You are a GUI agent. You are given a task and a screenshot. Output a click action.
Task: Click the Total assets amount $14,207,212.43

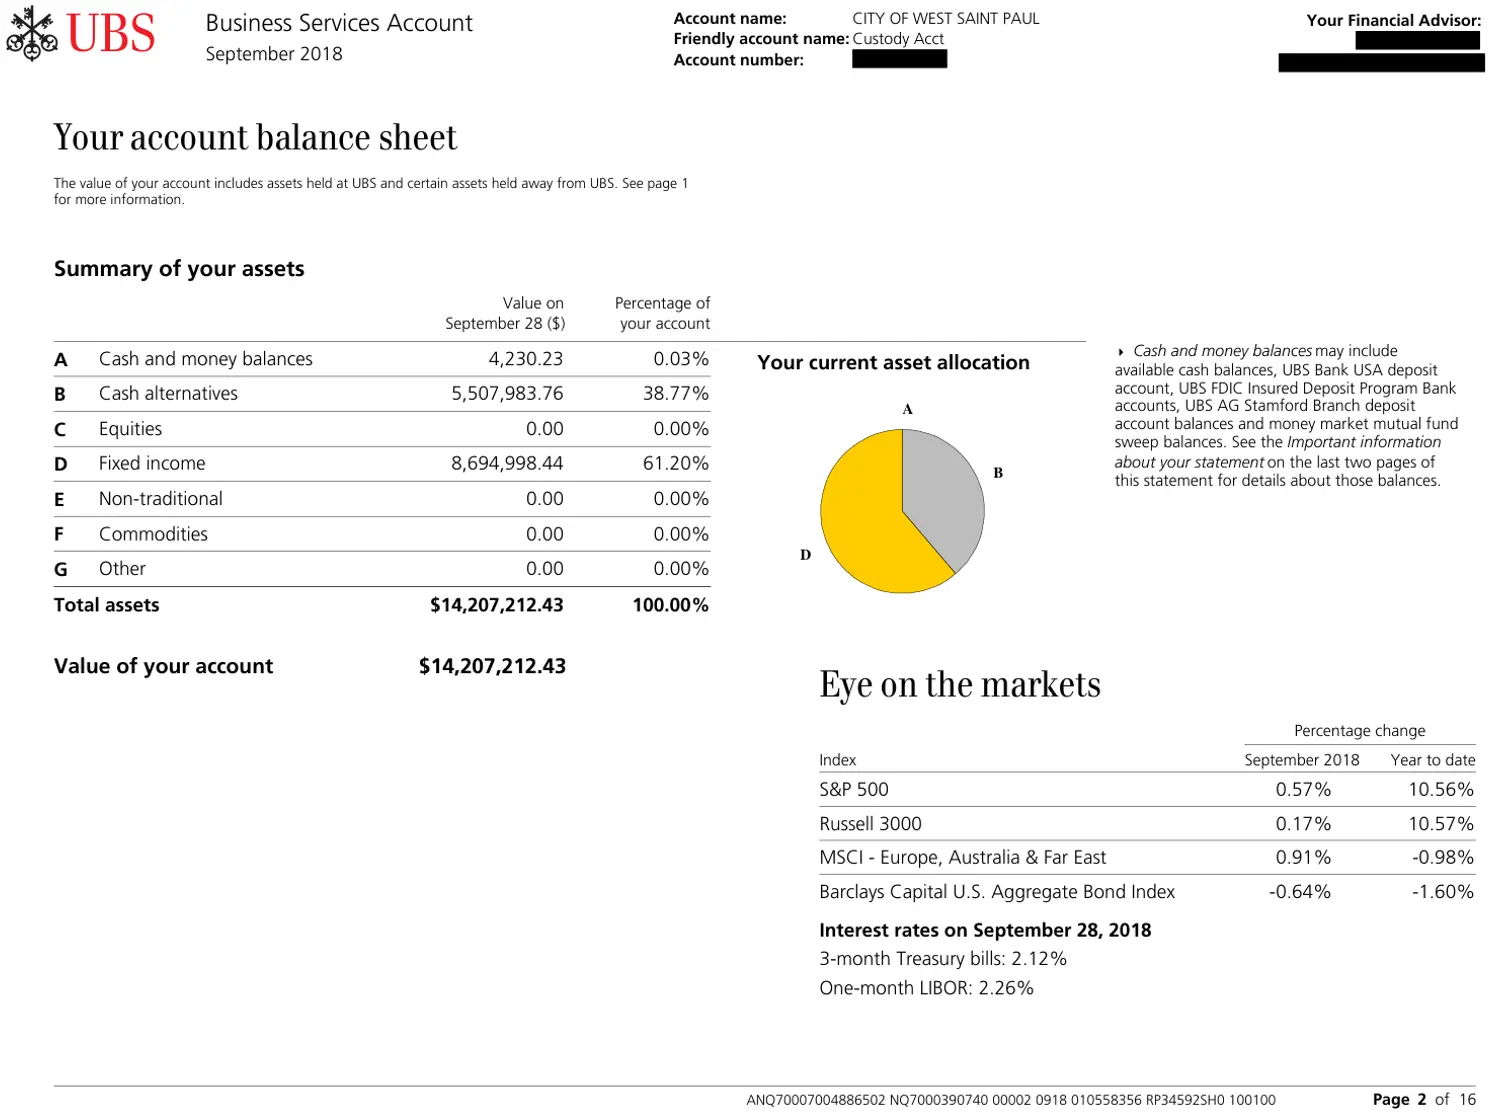click(x=497, y=605)
